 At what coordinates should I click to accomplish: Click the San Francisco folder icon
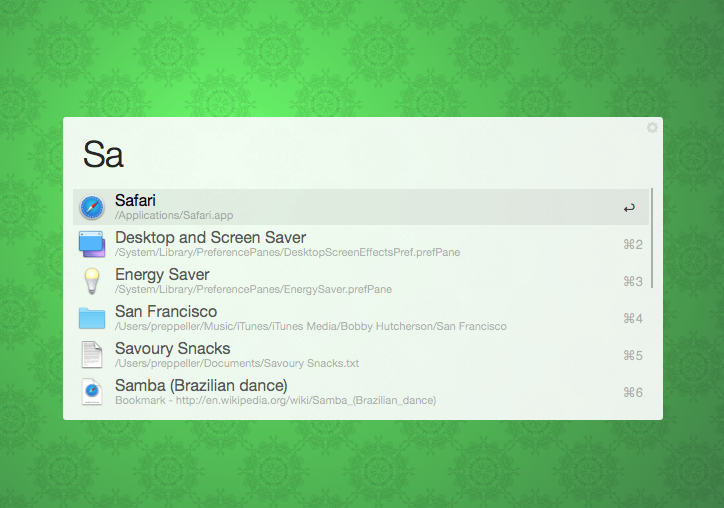coord(92,318)
